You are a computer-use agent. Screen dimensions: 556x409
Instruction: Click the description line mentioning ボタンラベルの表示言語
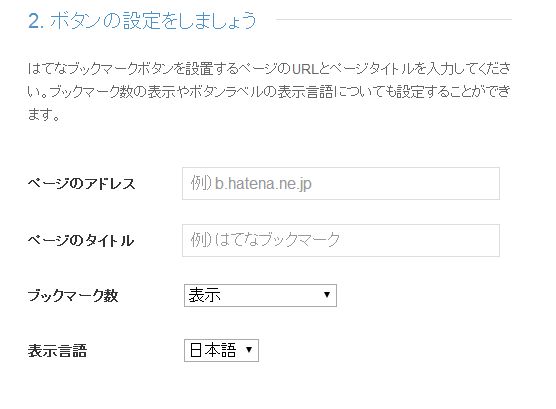[x=269, y=92]
